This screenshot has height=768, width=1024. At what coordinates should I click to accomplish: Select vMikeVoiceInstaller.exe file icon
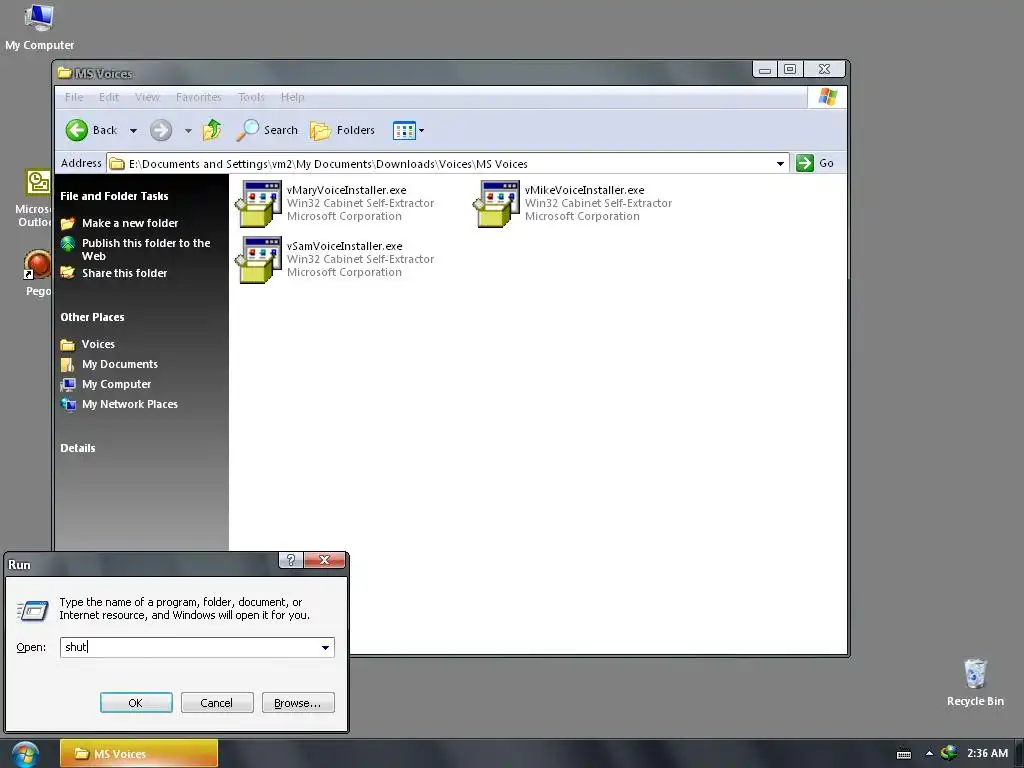point(496,203)
